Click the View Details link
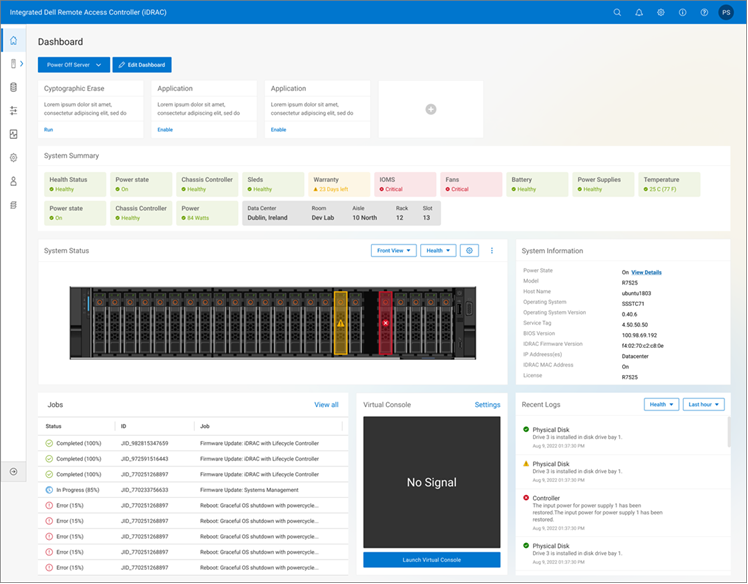 pos(646,272)
